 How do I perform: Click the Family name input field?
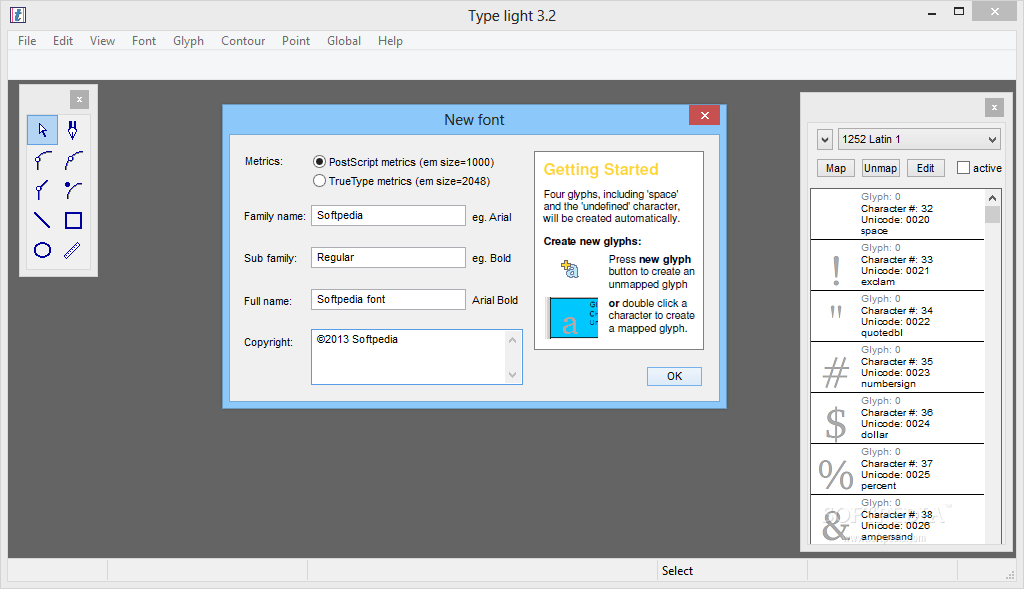388,215
